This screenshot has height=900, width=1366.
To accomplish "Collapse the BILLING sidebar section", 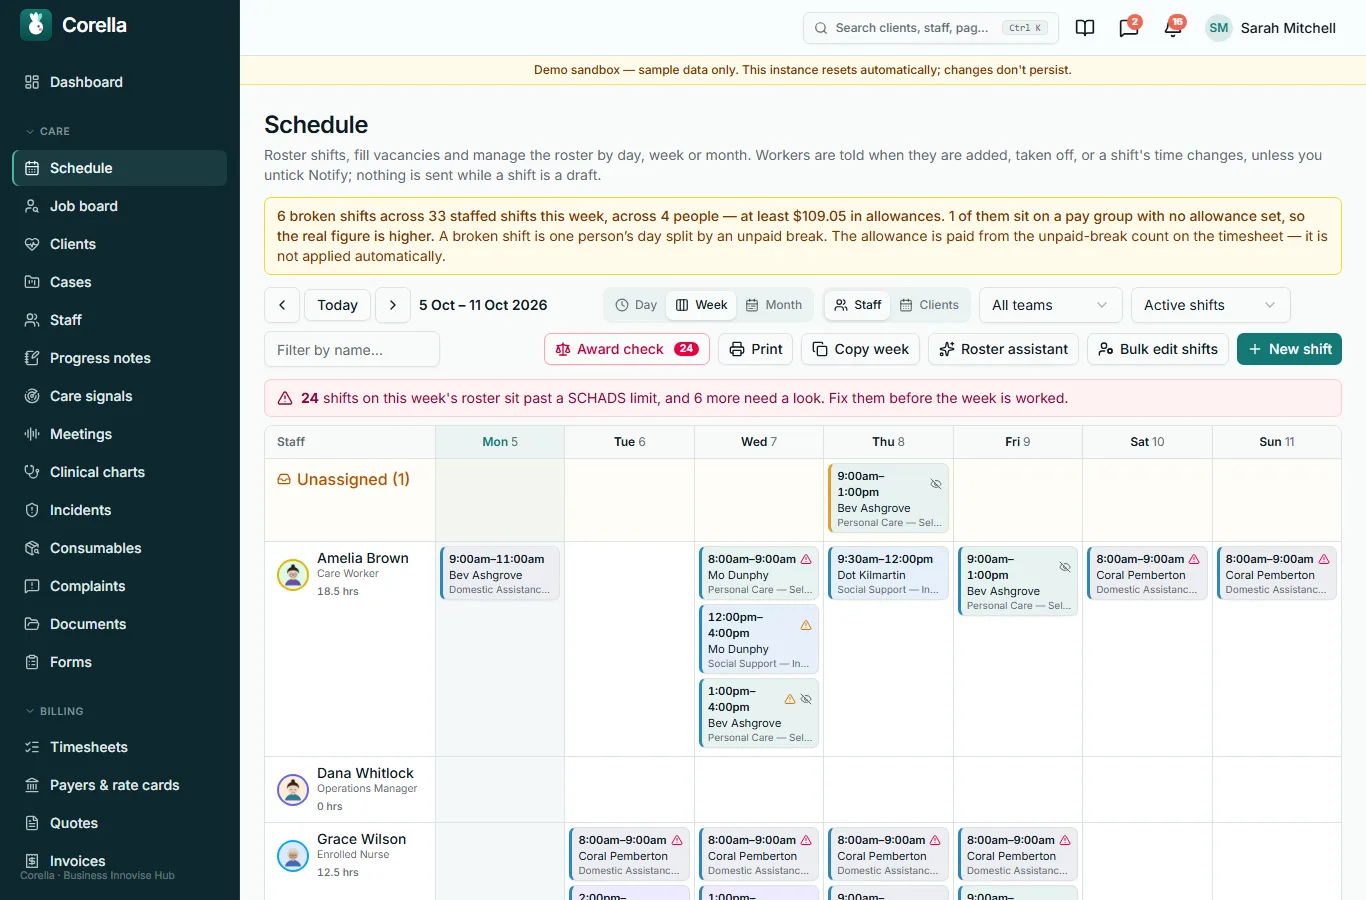I will [x=54, y=711].
